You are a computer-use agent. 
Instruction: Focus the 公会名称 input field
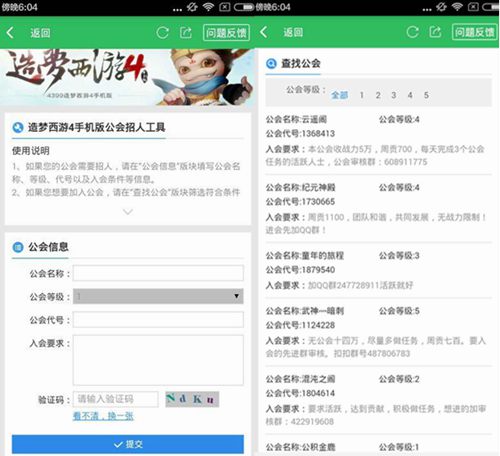[158, 273]
